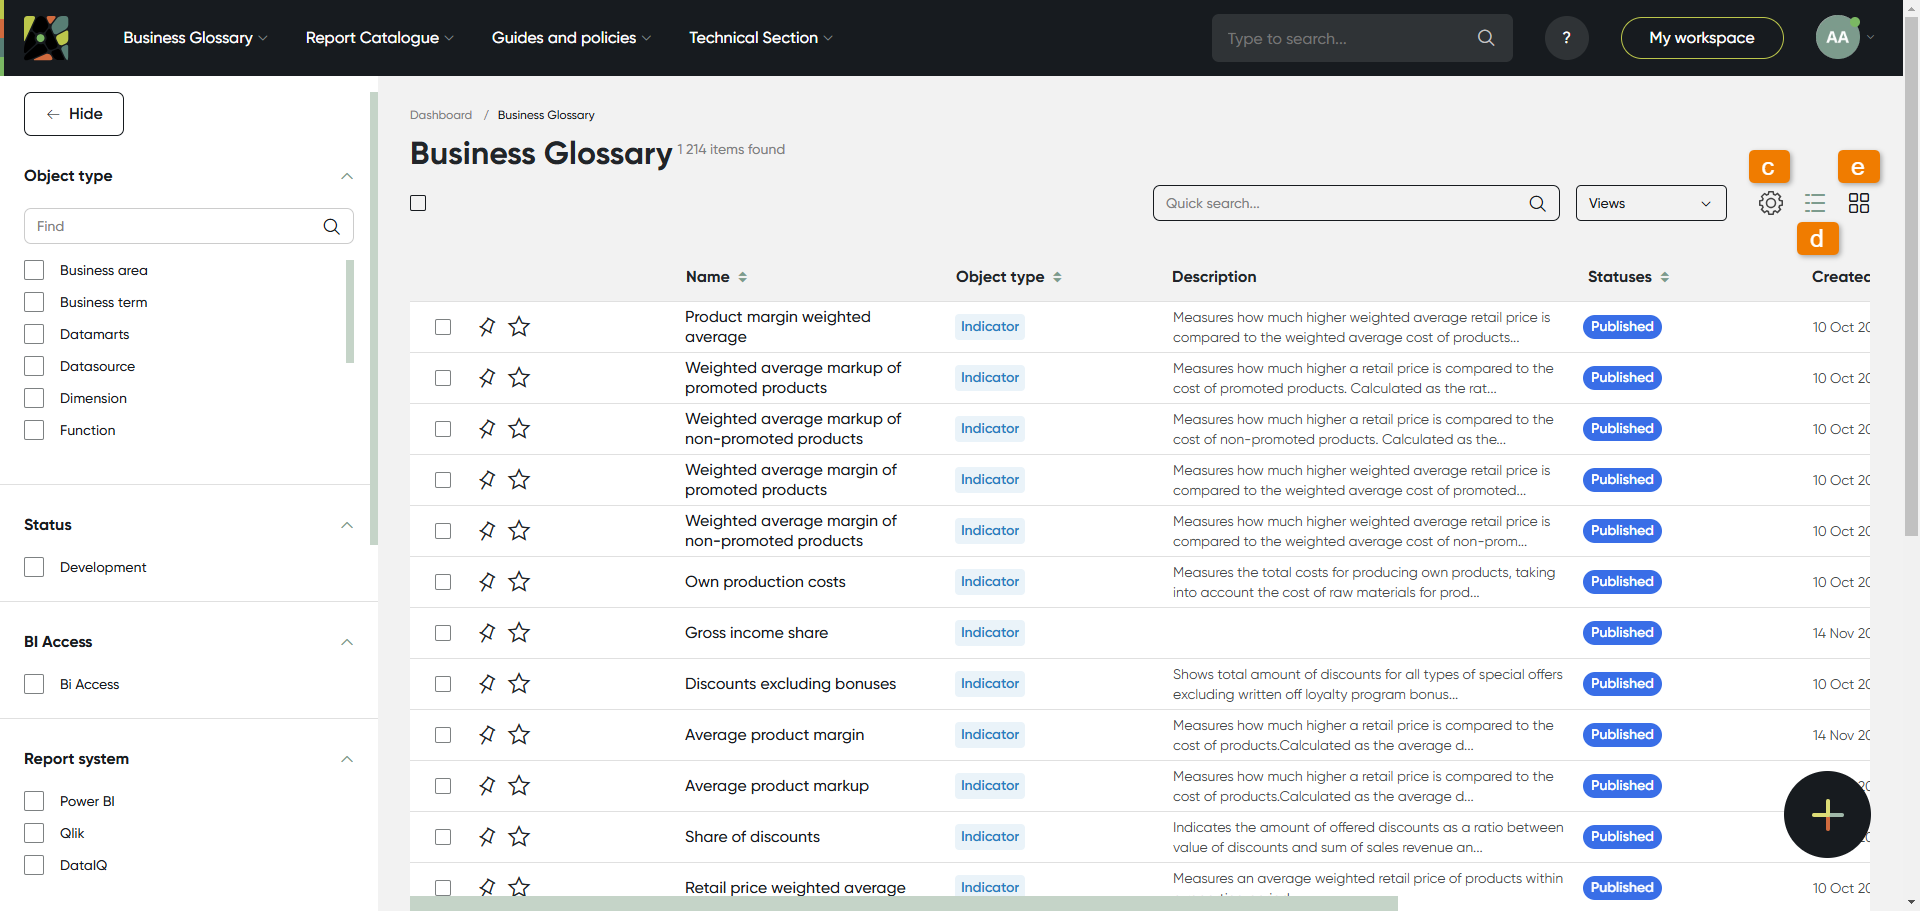Open the Views dropdown
1920x911 pixels.
1650,203
